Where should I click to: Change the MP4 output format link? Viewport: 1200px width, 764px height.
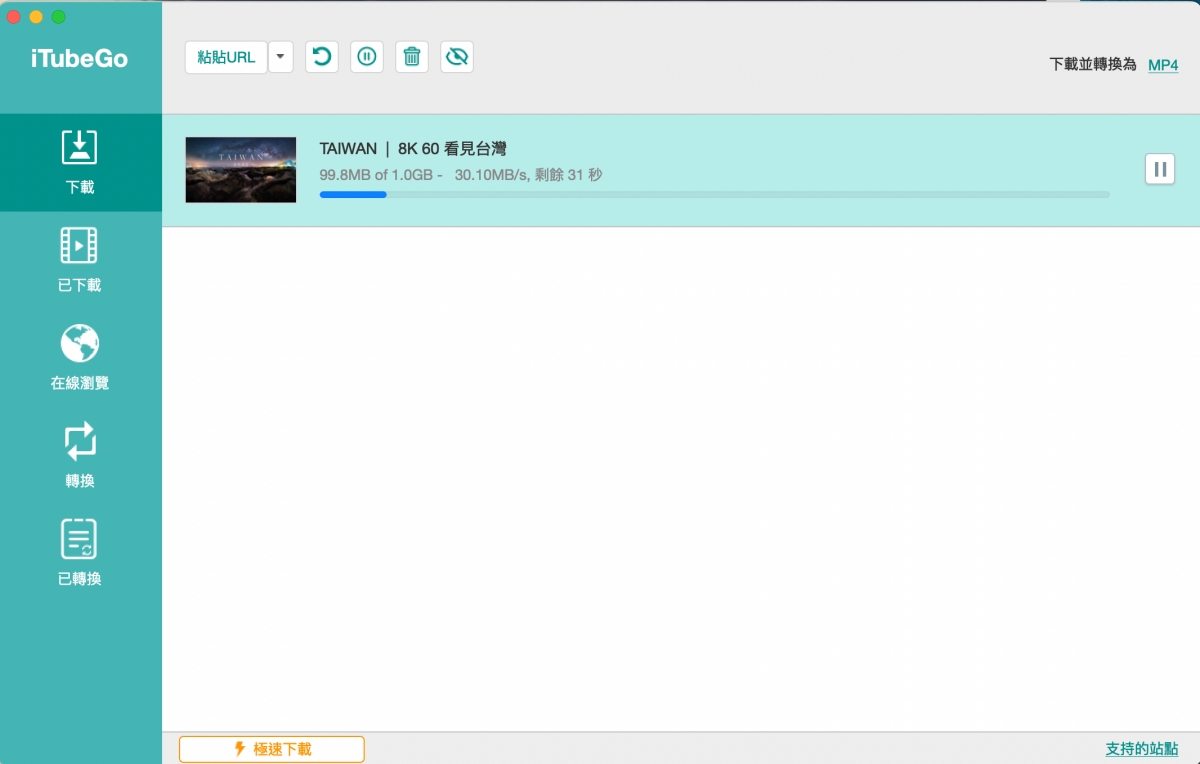tap(1163, 65)
